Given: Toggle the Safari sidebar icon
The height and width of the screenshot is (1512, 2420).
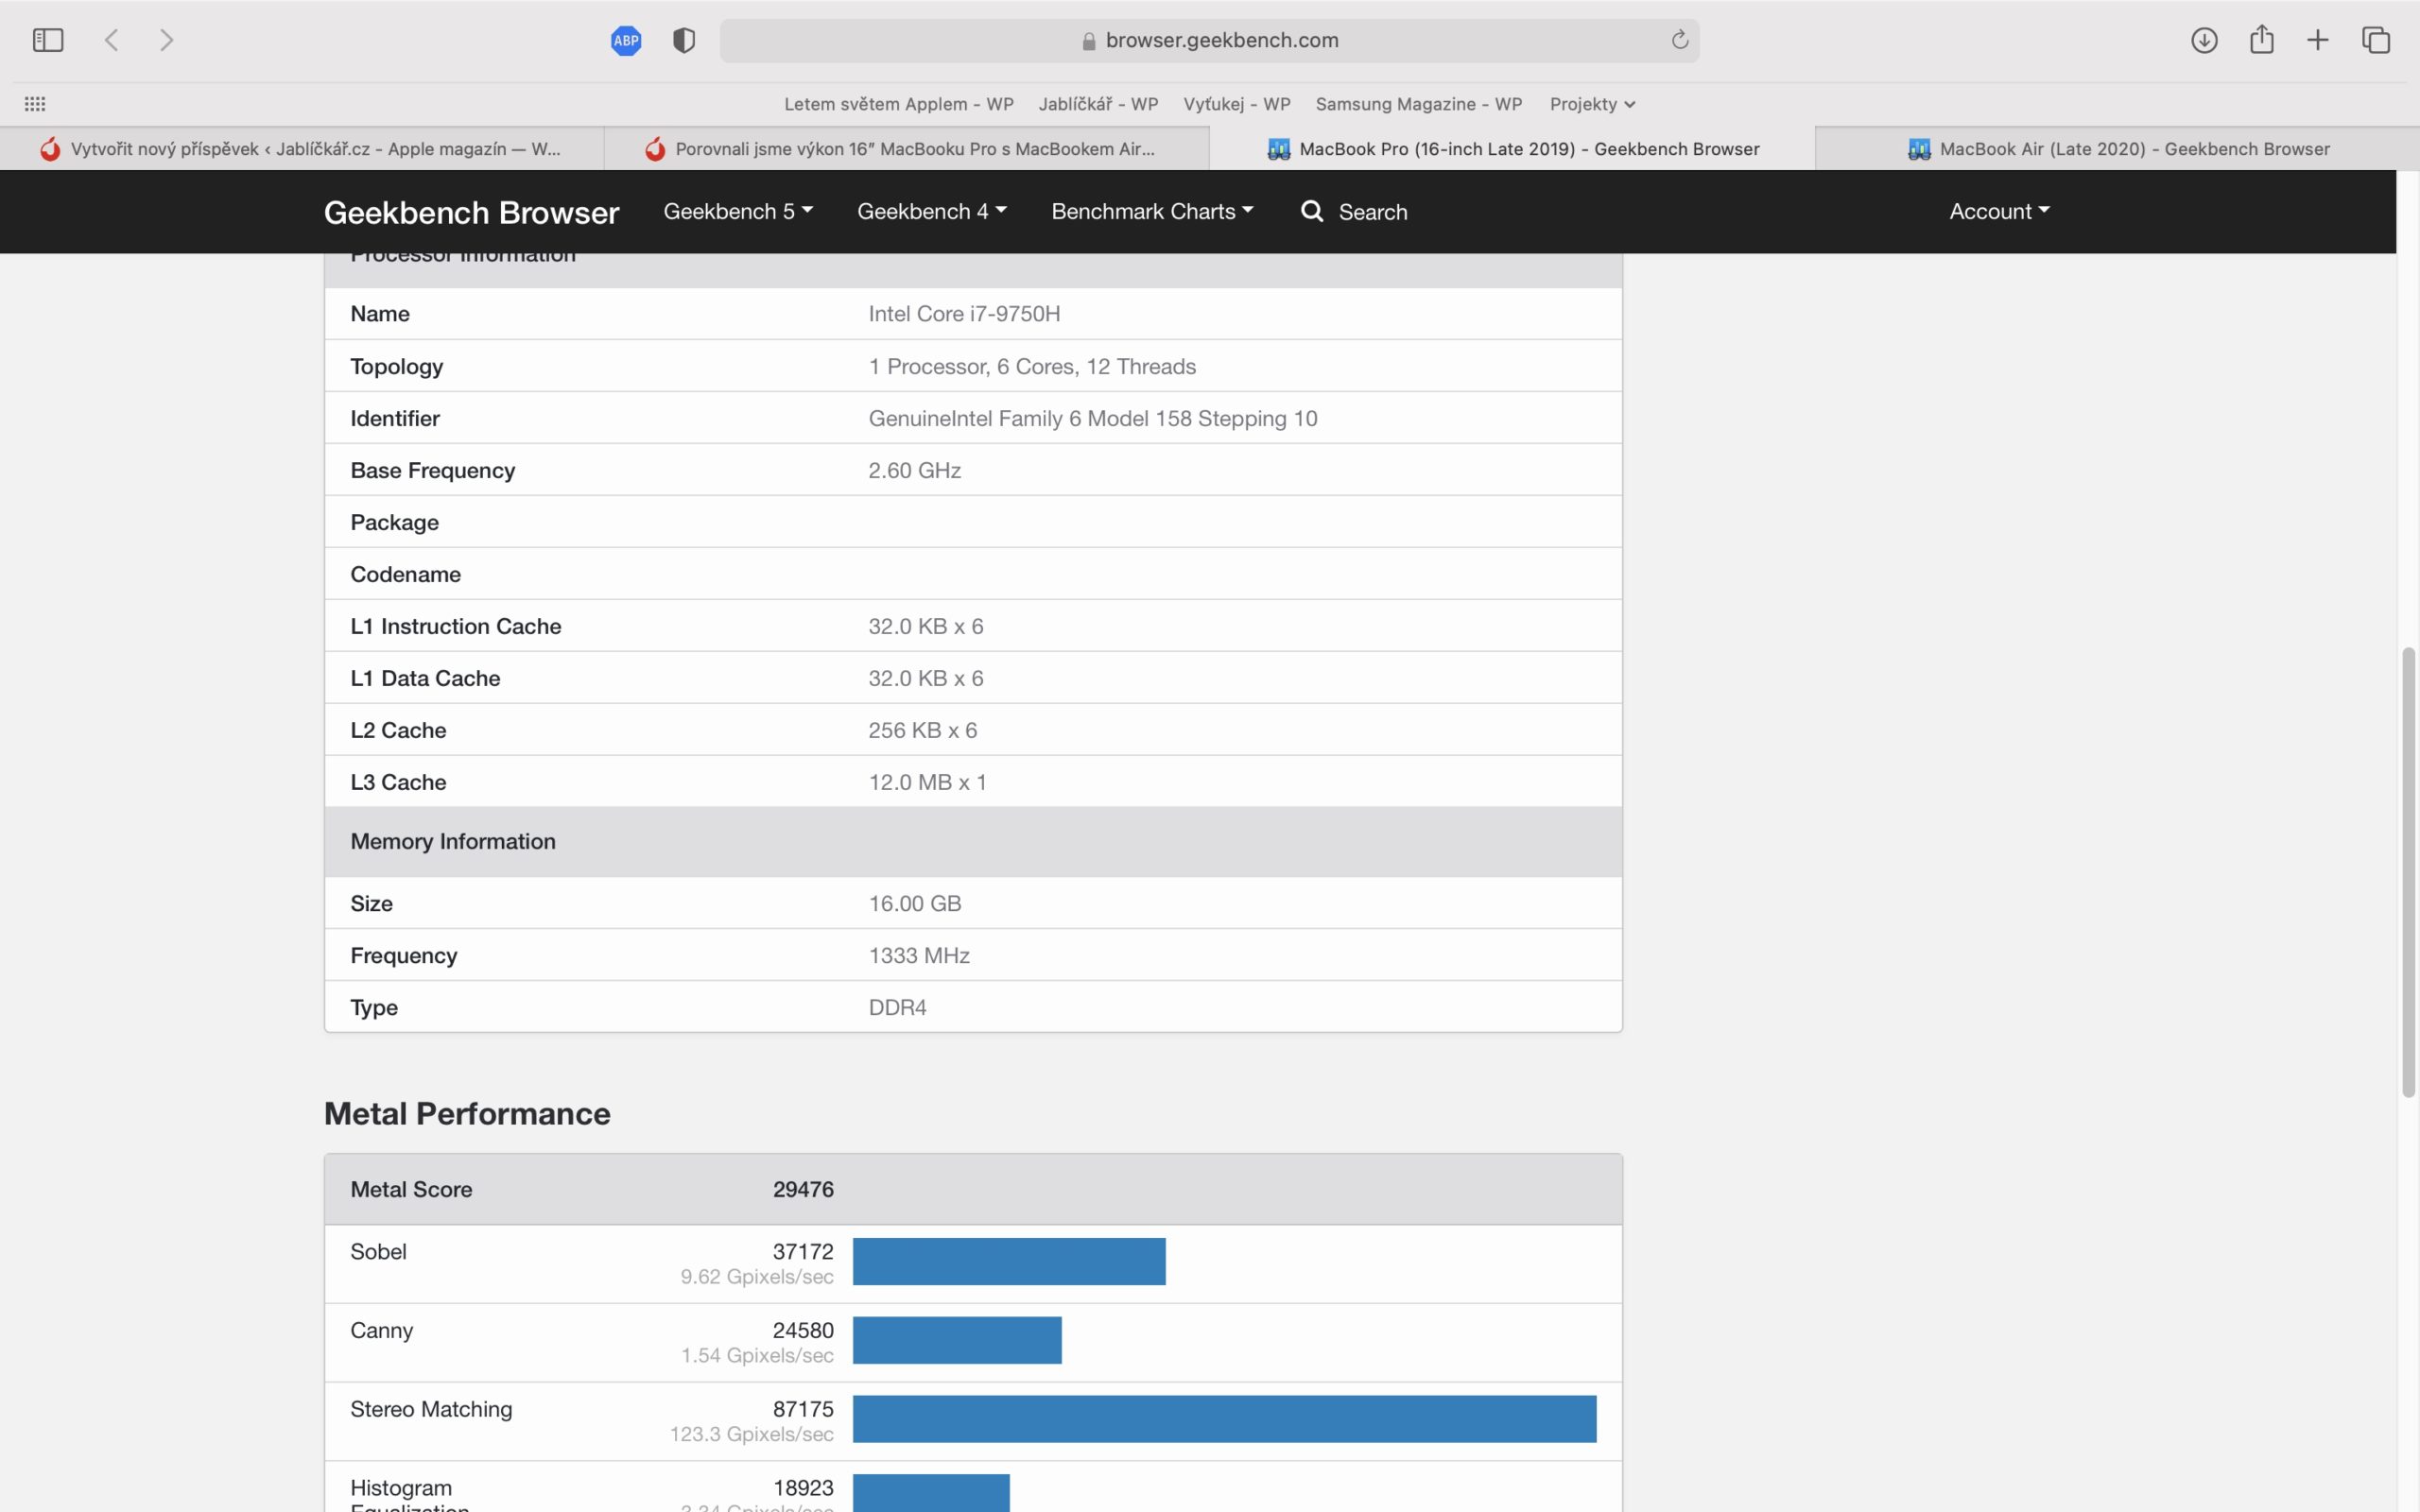Looking at the screenshot, I should click(x=48, y=40).
